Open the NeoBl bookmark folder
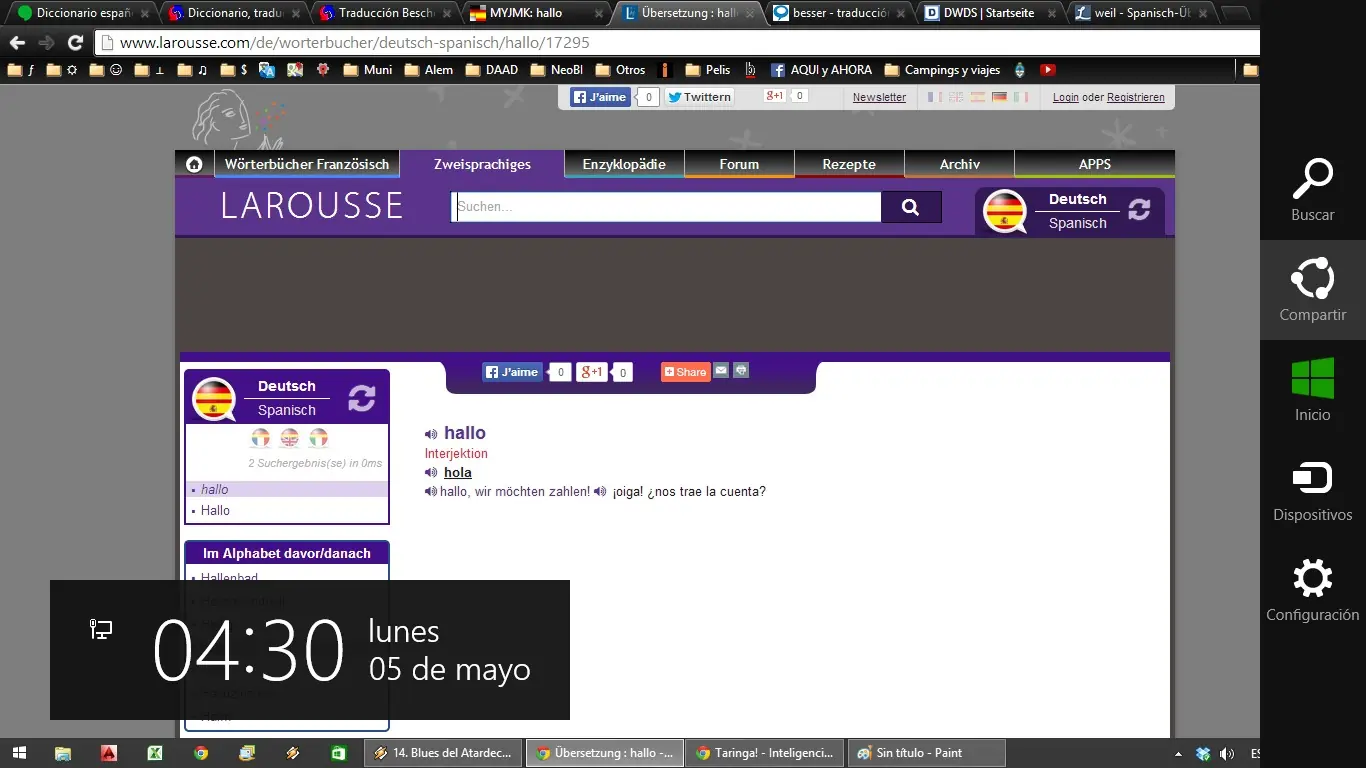The height and width of the screenshot is (768, 1366). [x=557, y=70]
